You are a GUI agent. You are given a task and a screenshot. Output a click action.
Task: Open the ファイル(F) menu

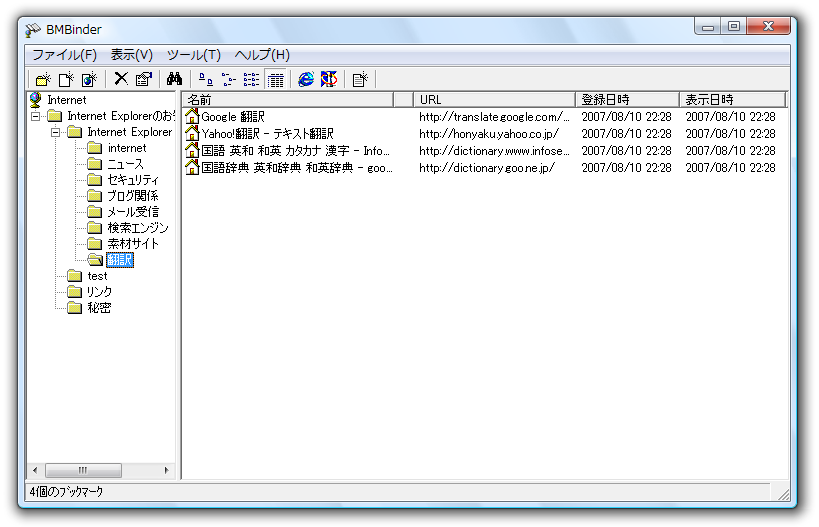coord(65,55)
